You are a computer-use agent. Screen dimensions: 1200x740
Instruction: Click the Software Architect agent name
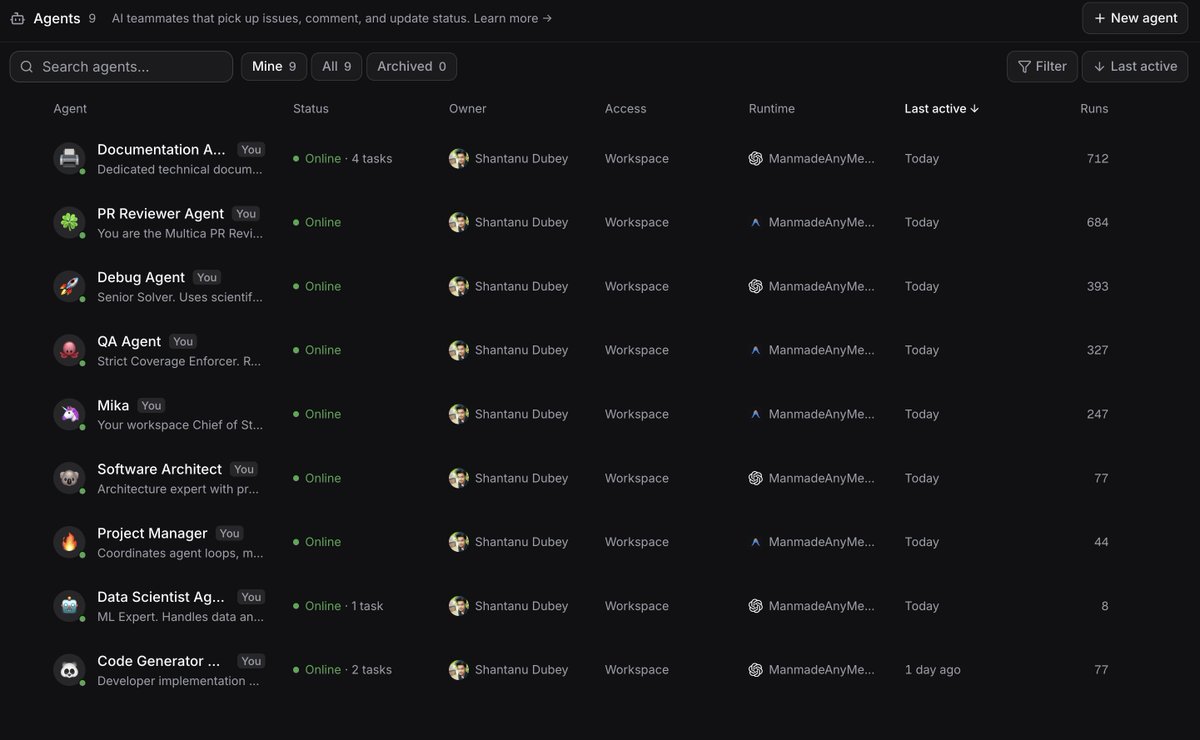point(159,469)
